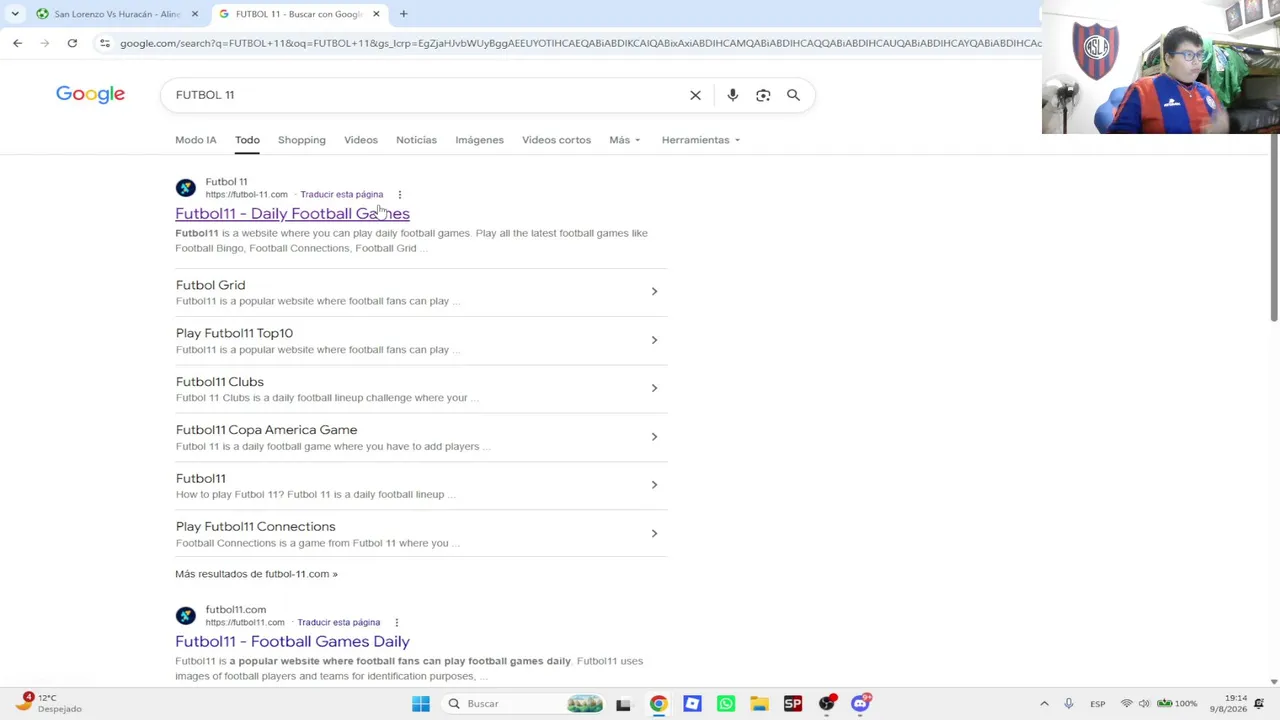Click the Google logo
This screenshot has width=1280, height=720.
(x=90, y=94)
